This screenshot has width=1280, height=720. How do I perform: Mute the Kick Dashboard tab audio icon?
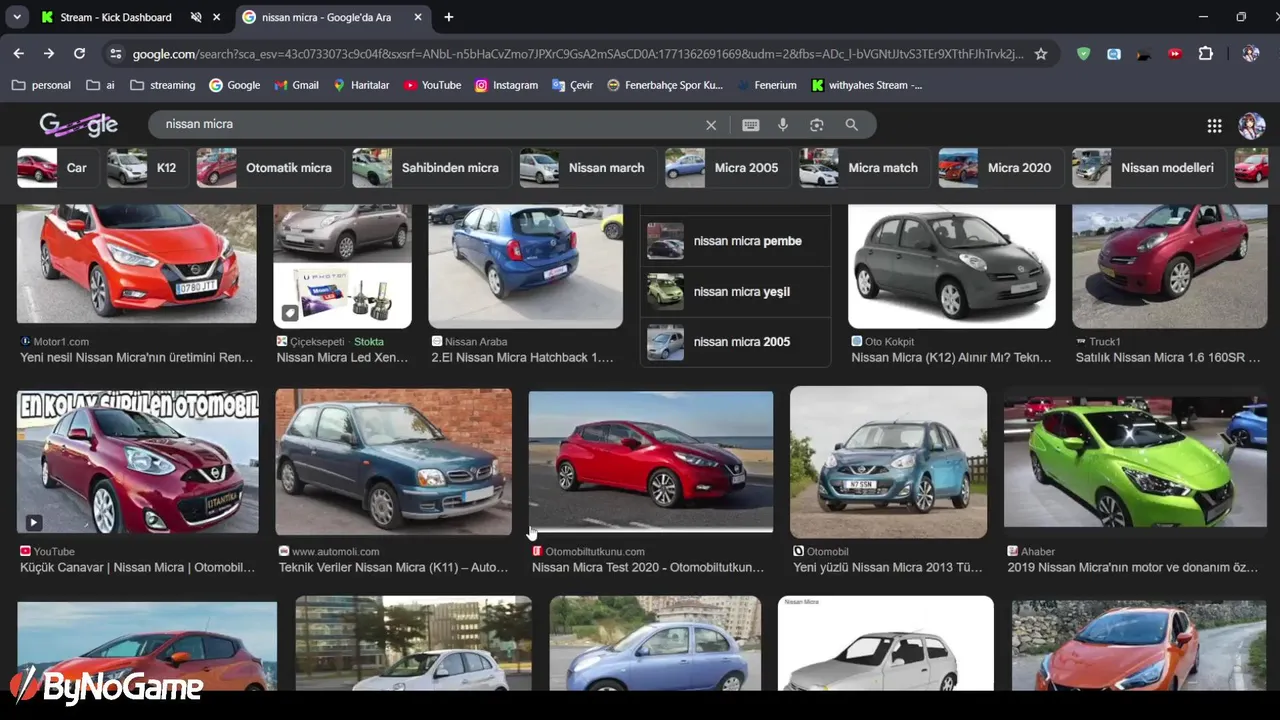[x=196, y=17]
